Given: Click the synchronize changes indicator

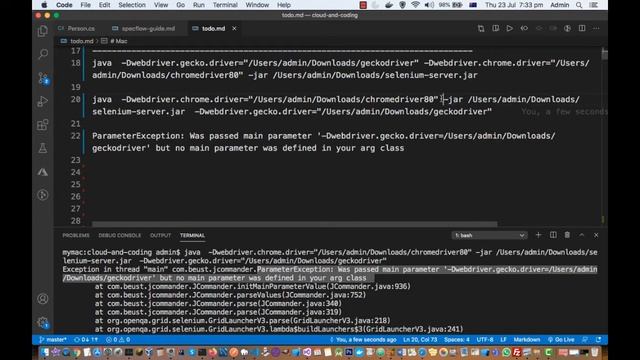Looking at the screenshot, I should coord(86,340).
